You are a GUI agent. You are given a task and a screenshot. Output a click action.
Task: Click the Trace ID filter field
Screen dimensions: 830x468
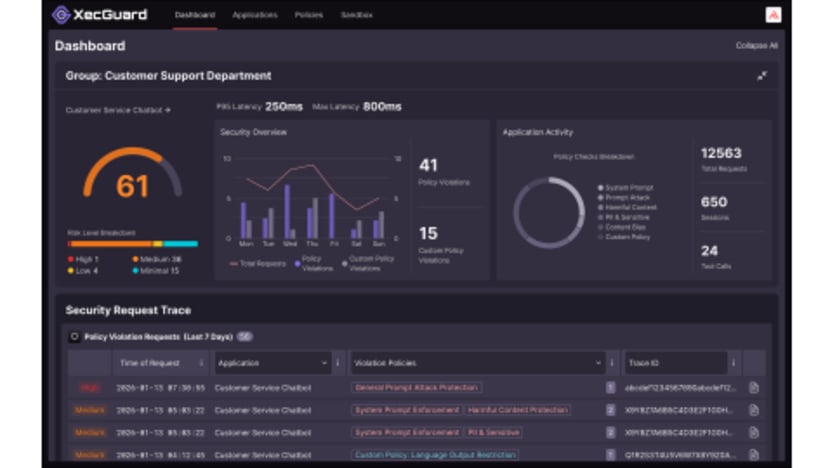click(676, 363)
